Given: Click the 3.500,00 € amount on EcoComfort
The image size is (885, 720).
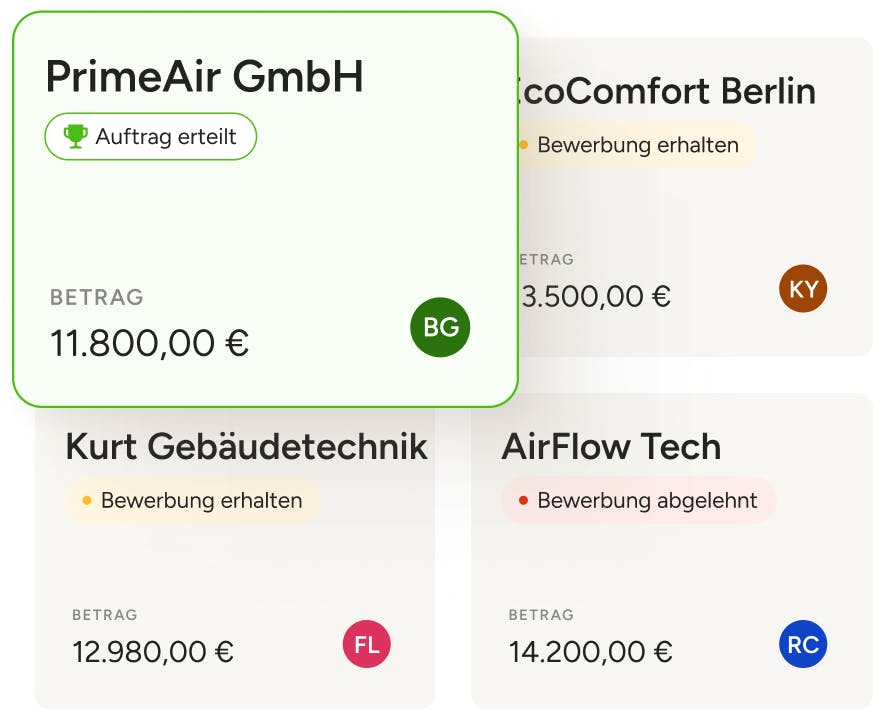Looking at the screenshot, I should (595, 296).
